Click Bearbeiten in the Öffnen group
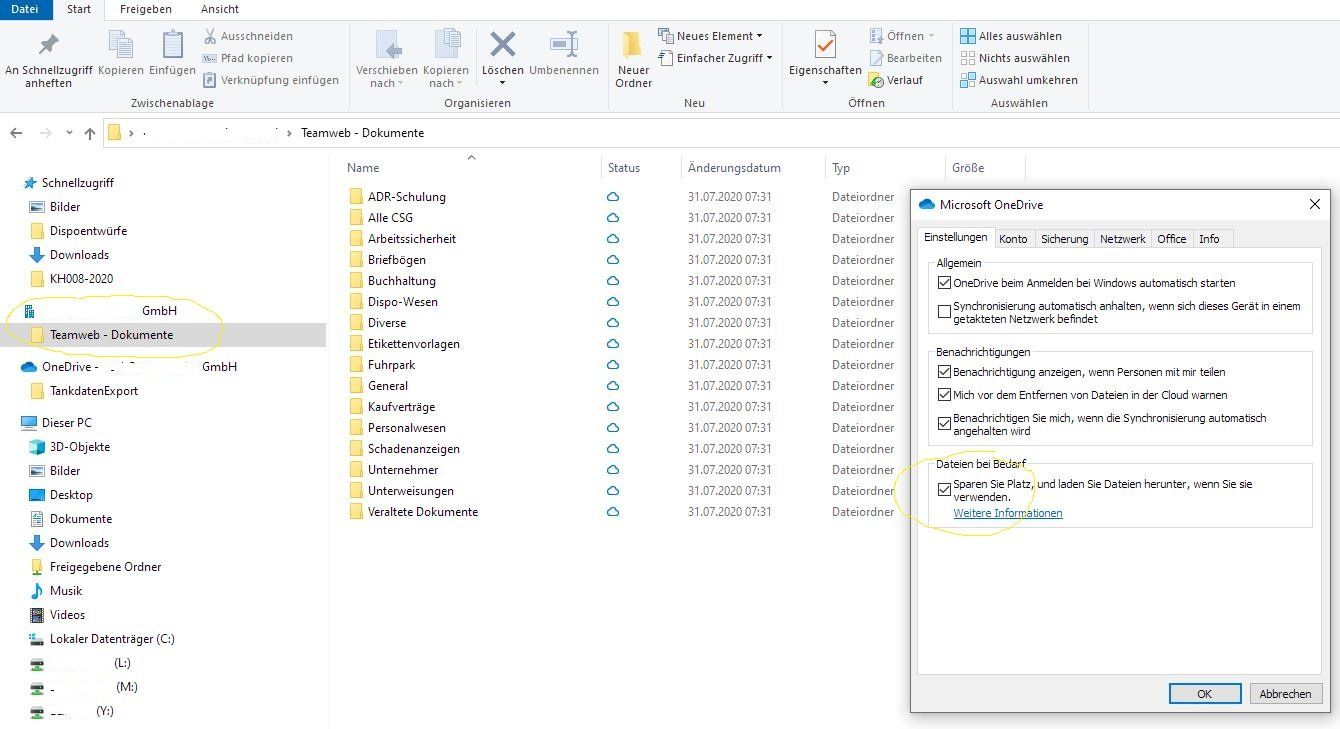This screenshot has height=729, width=1340. pos(905,58)
